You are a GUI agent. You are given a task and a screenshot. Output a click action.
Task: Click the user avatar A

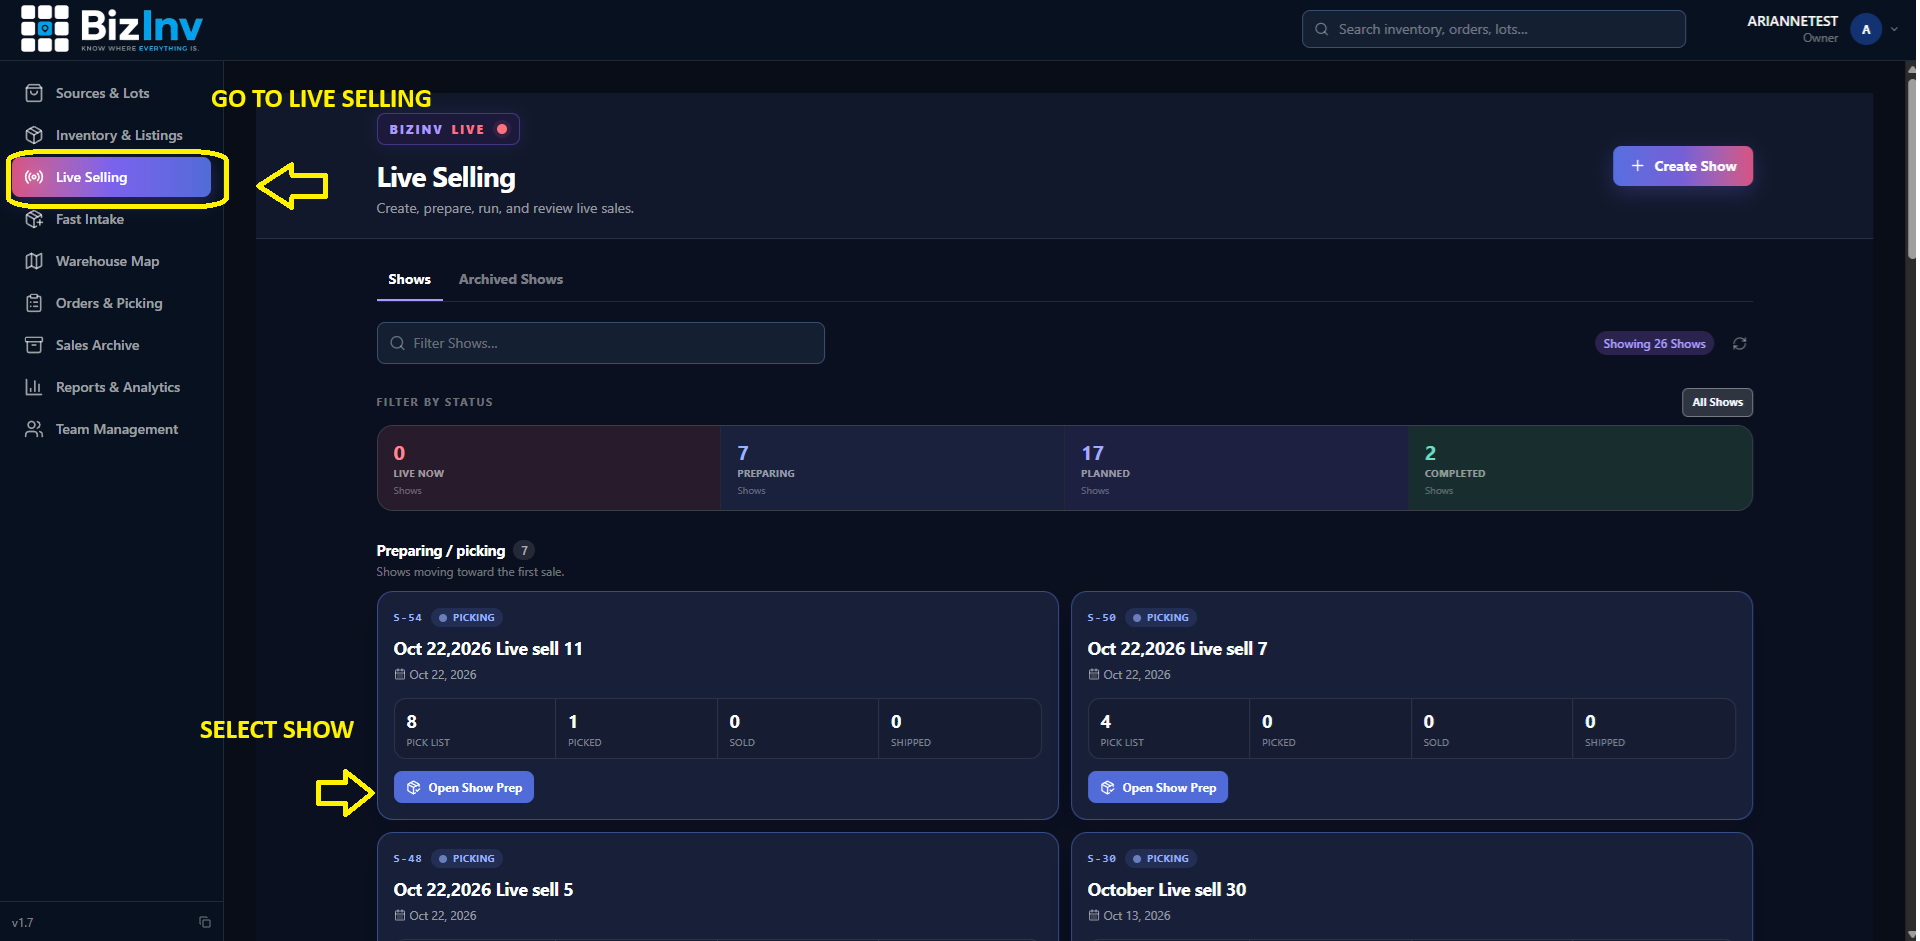[1866, 29]
